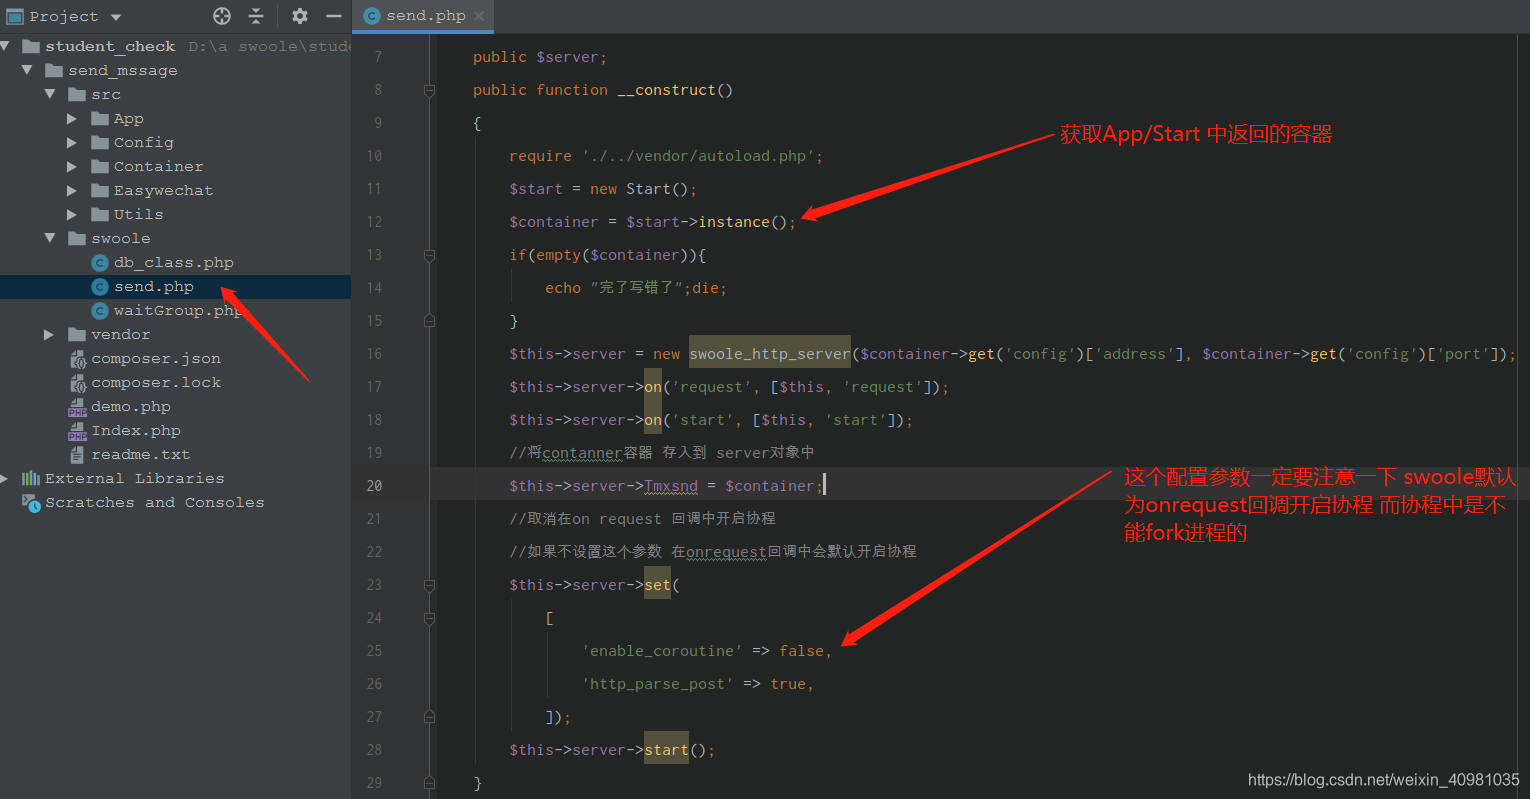This screenshot has width=1530, height=799.
Task: Click the composer.lock file icon
Action: click(x=78, y=383)
